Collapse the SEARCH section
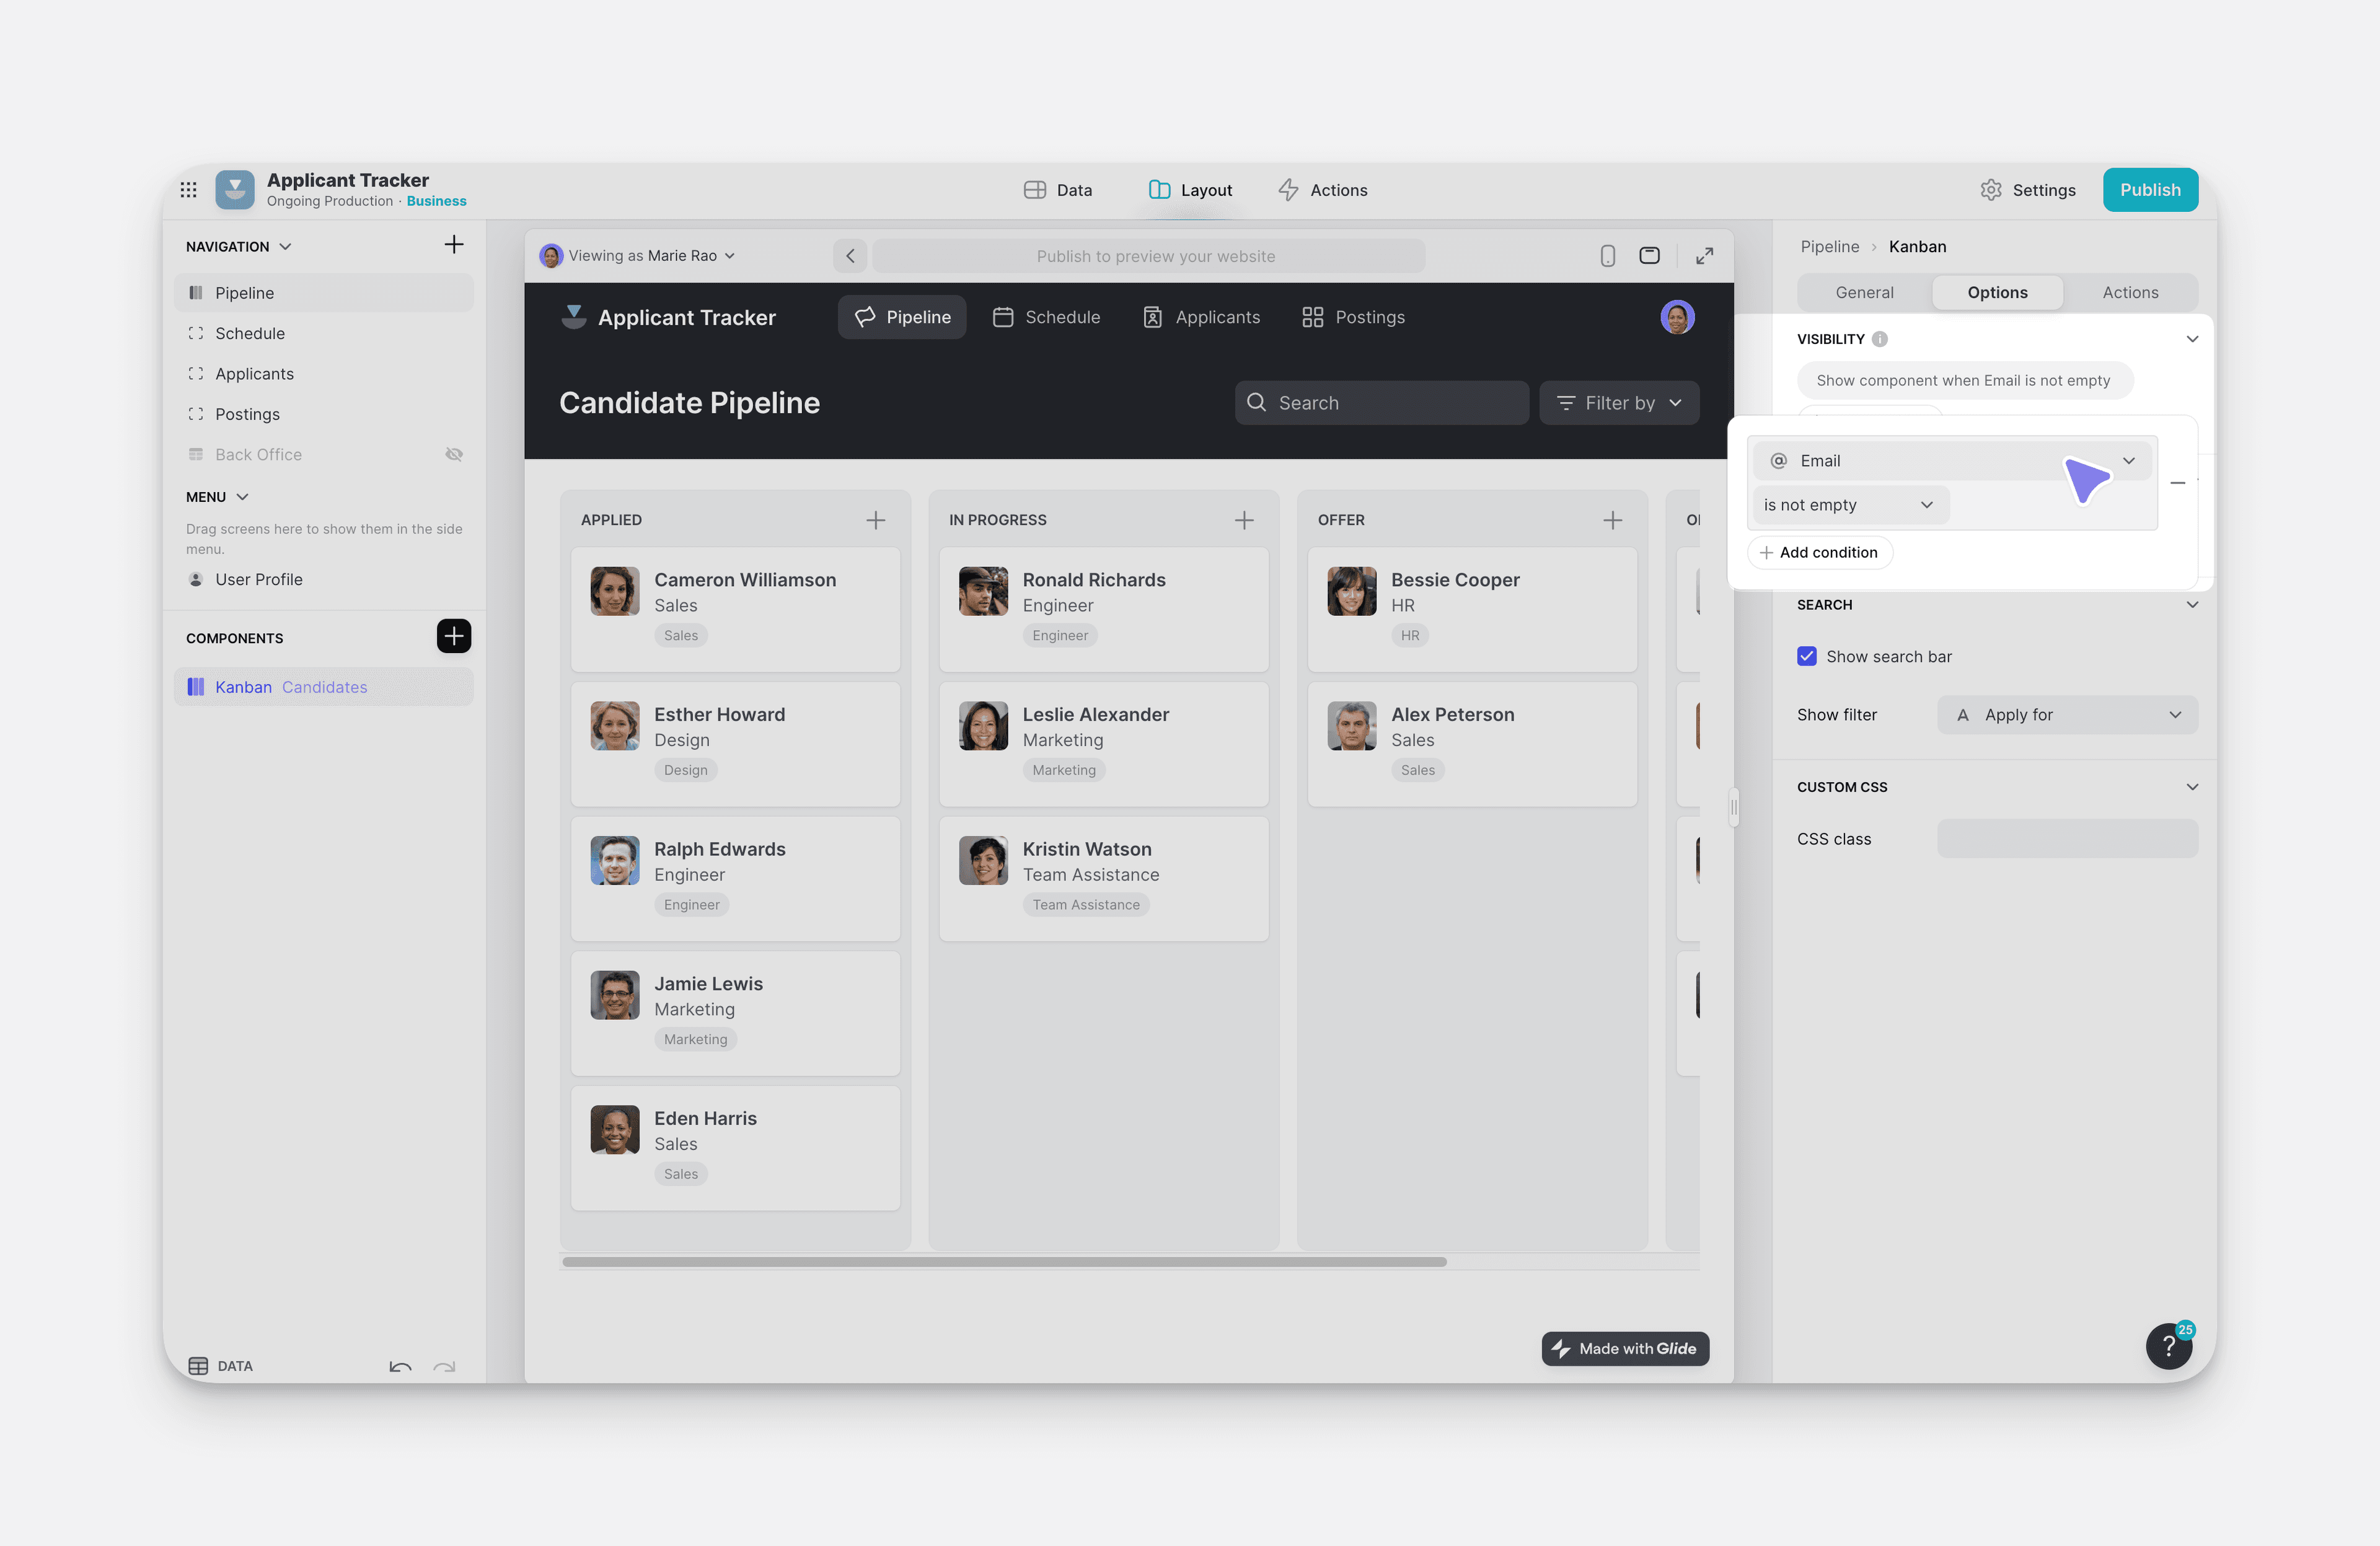2380x1546 pixels. [2192, 605]
